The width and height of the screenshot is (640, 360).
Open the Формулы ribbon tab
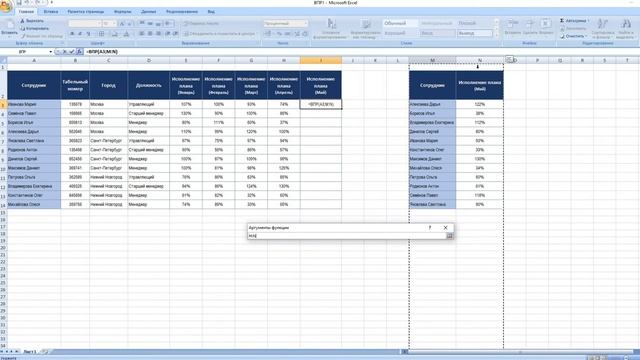tap(122, 12)
